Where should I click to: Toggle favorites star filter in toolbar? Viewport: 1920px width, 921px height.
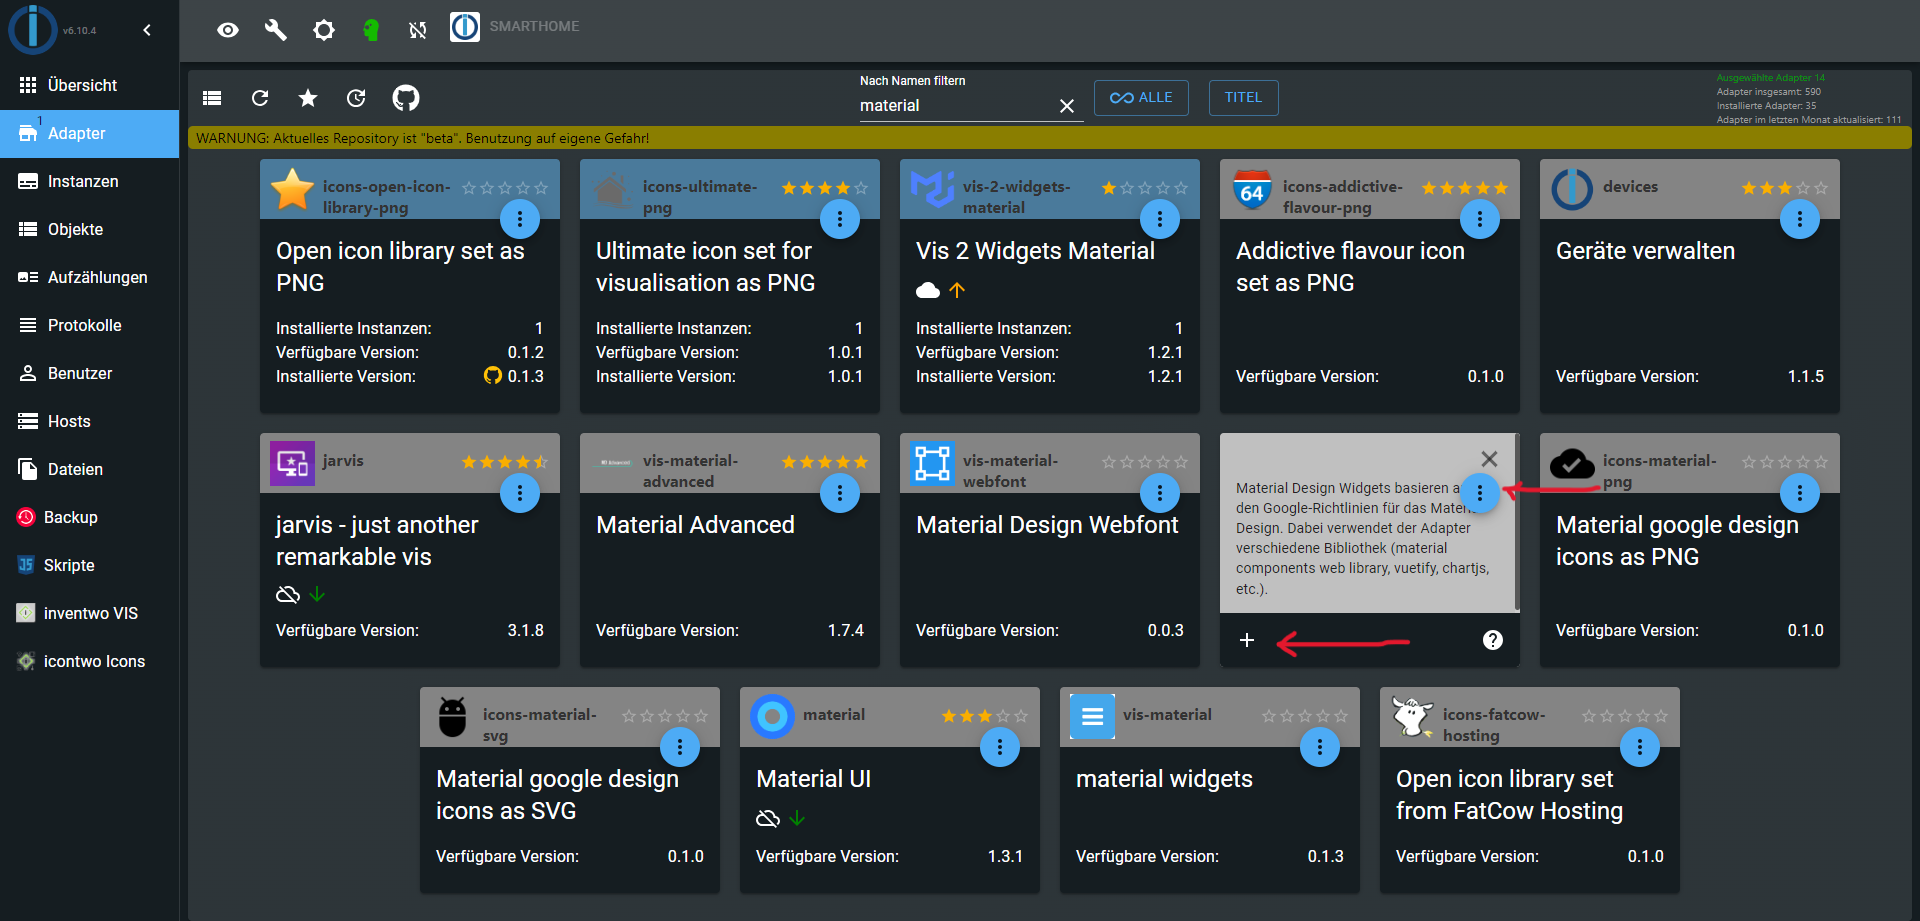[308, 98]
